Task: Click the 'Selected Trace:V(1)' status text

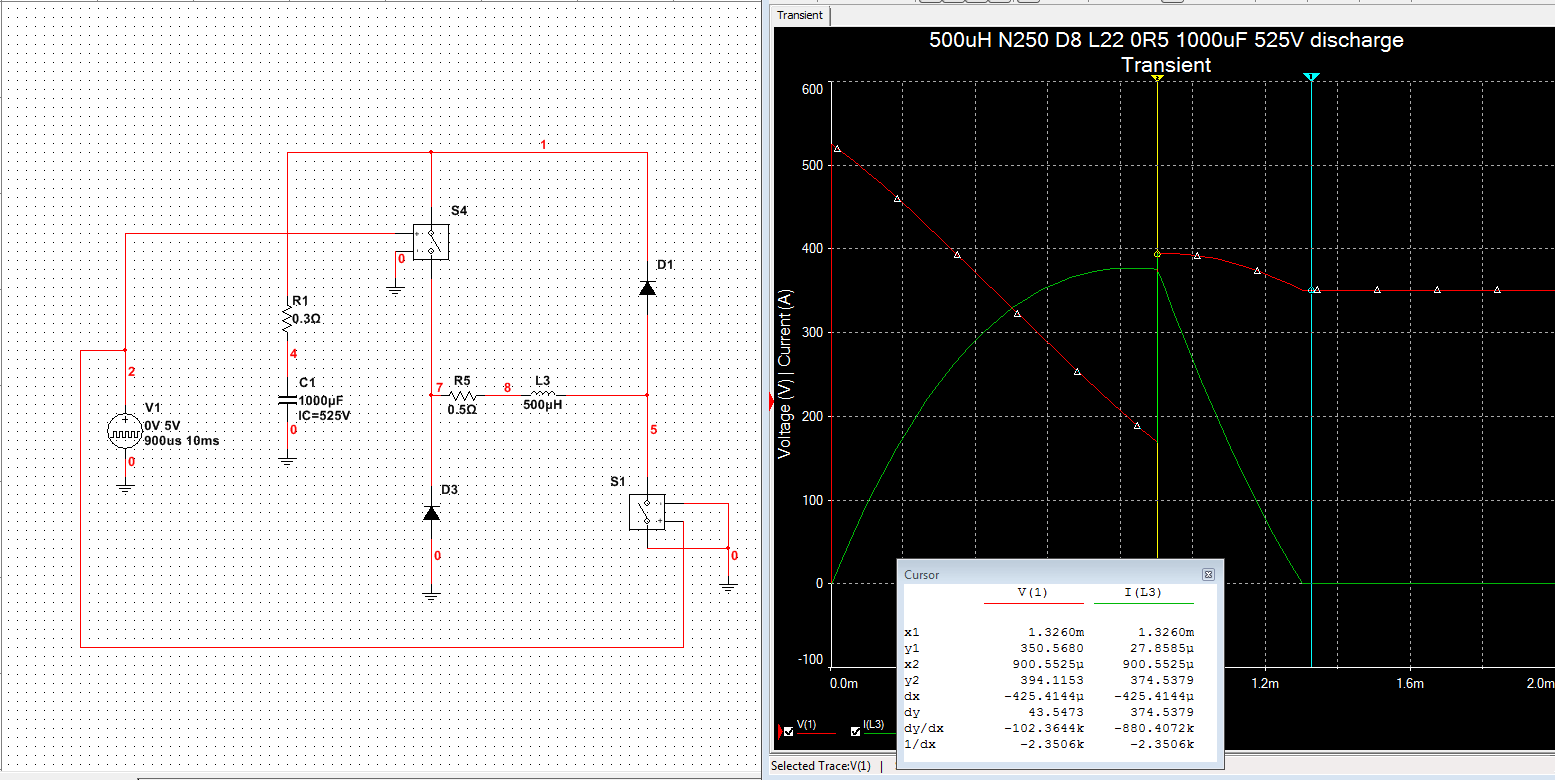Action: pyautogui.click(x=822, y=767)
